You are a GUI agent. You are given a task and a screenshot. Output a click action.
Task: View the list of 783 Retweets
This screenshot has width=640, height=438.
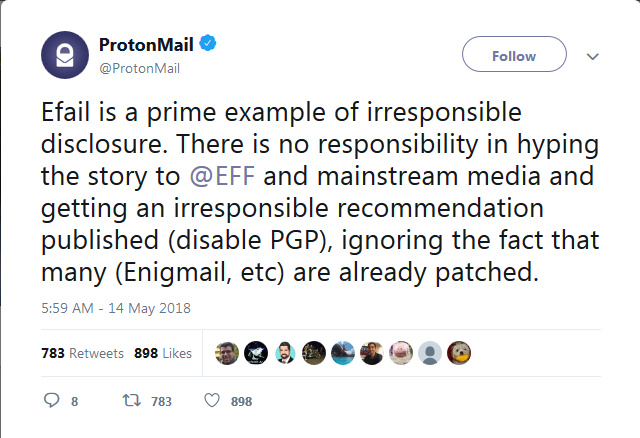[x=82, y=353]
